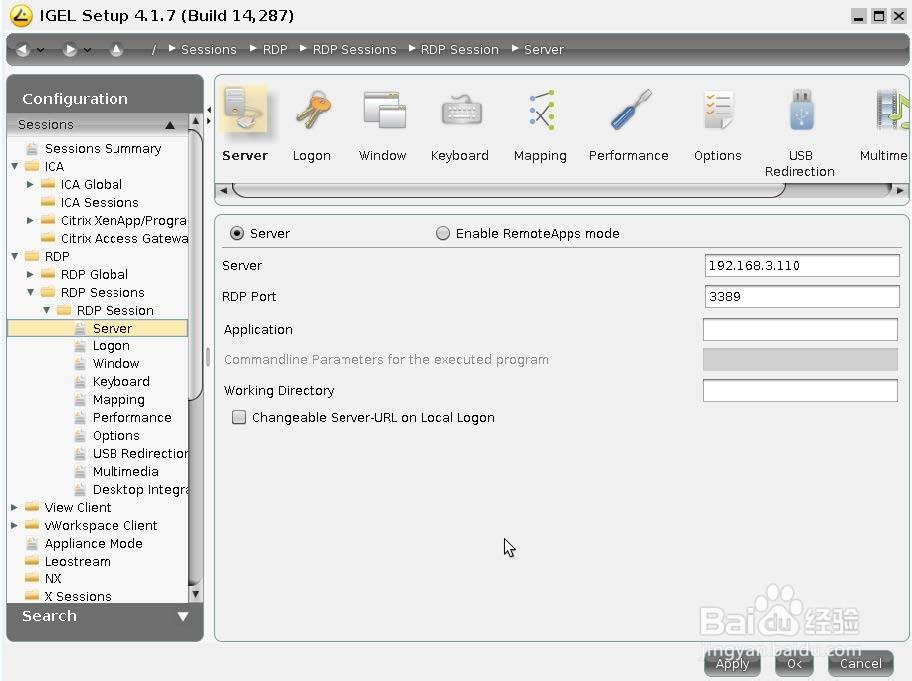Click RDP in breadcrumb
The image size is (912, 681).
pyautogui.click(x=275, y=50)
